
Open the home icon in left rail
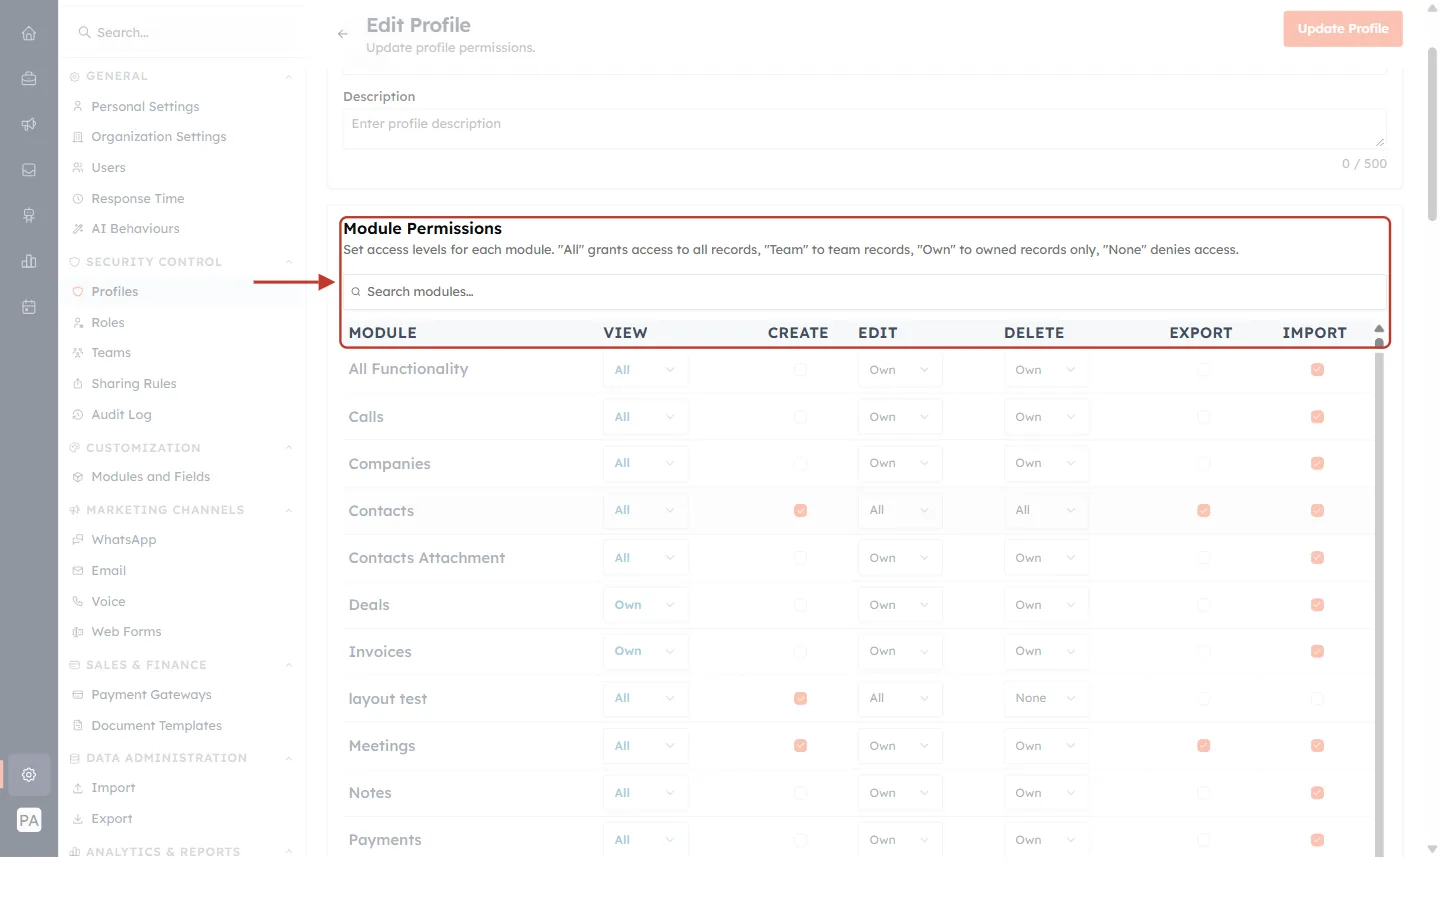point(29,33)
